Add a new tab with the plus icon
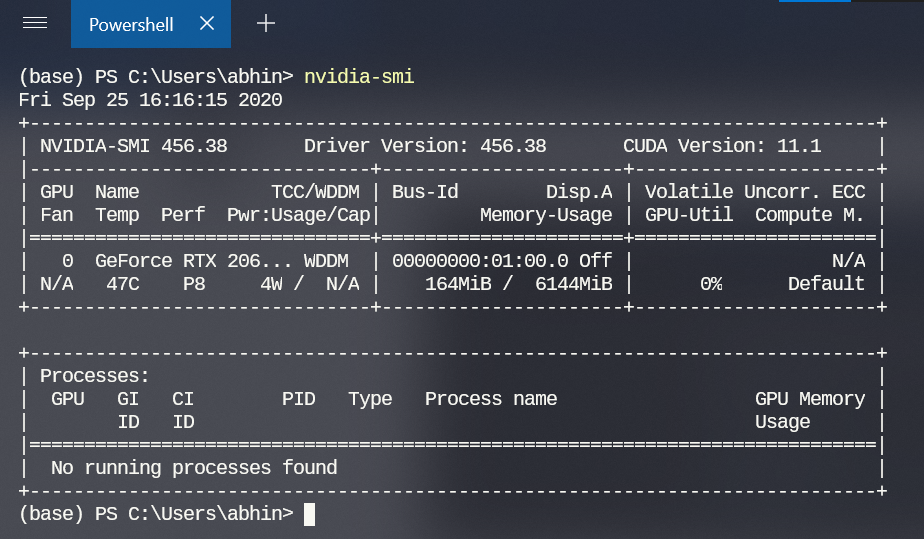 [266, 23]
